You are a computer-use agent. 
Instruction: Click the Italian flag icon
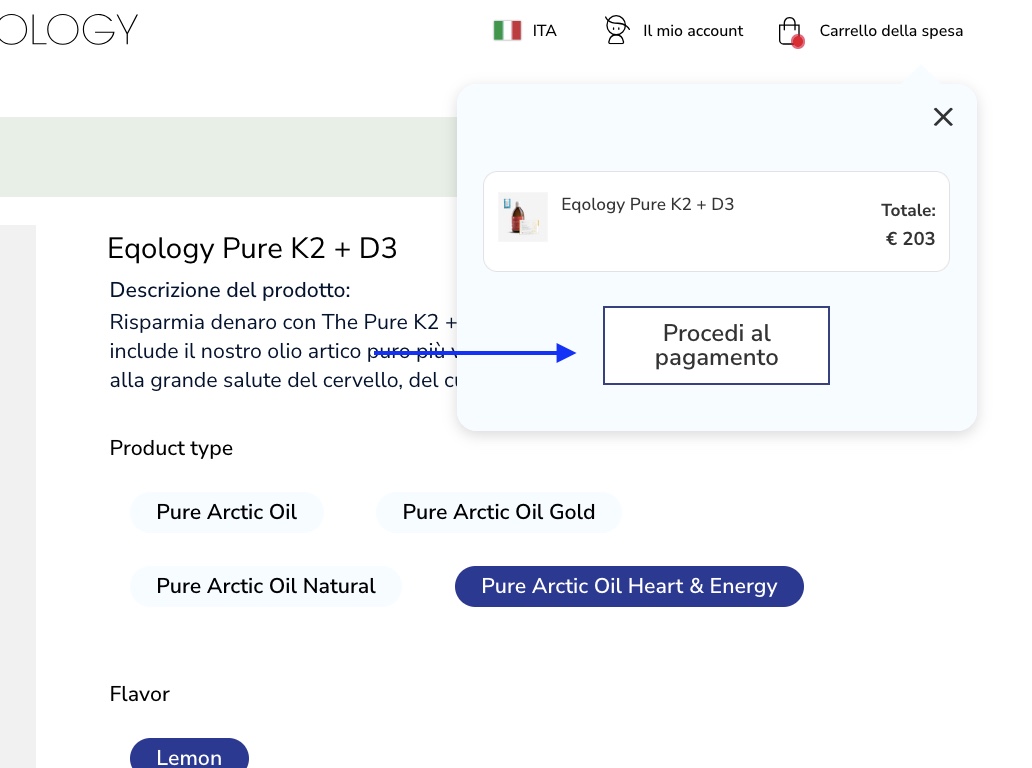pyautogui.click(x=507, y=30)
